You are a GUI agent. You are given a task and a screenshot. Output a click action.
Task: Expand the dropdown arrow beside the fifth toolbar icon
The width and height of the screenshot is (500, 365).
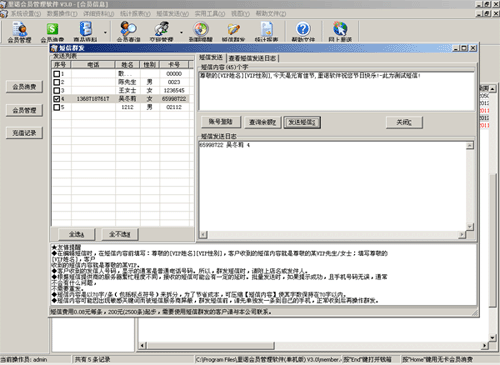[181, 32]
